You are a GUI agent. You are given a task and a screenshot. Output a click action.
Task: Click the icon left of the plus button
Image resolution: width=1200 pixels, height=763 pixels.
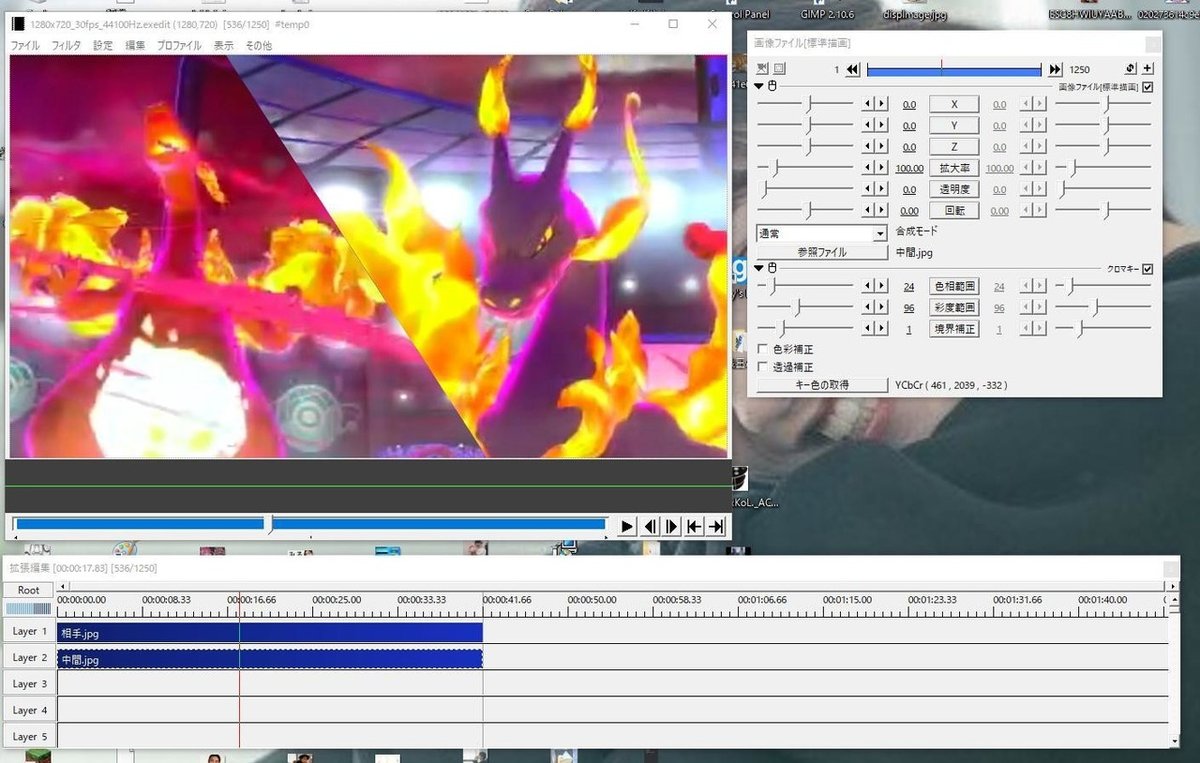1130,68
